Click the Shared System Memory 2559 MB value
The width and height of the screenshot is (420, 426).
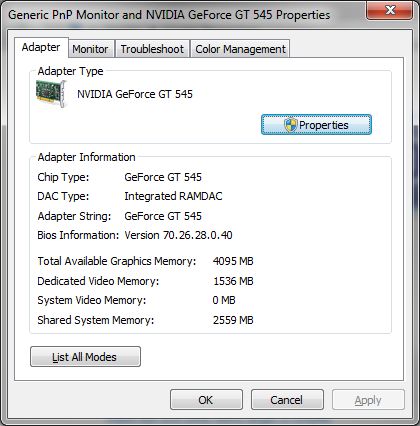point(233,320)
